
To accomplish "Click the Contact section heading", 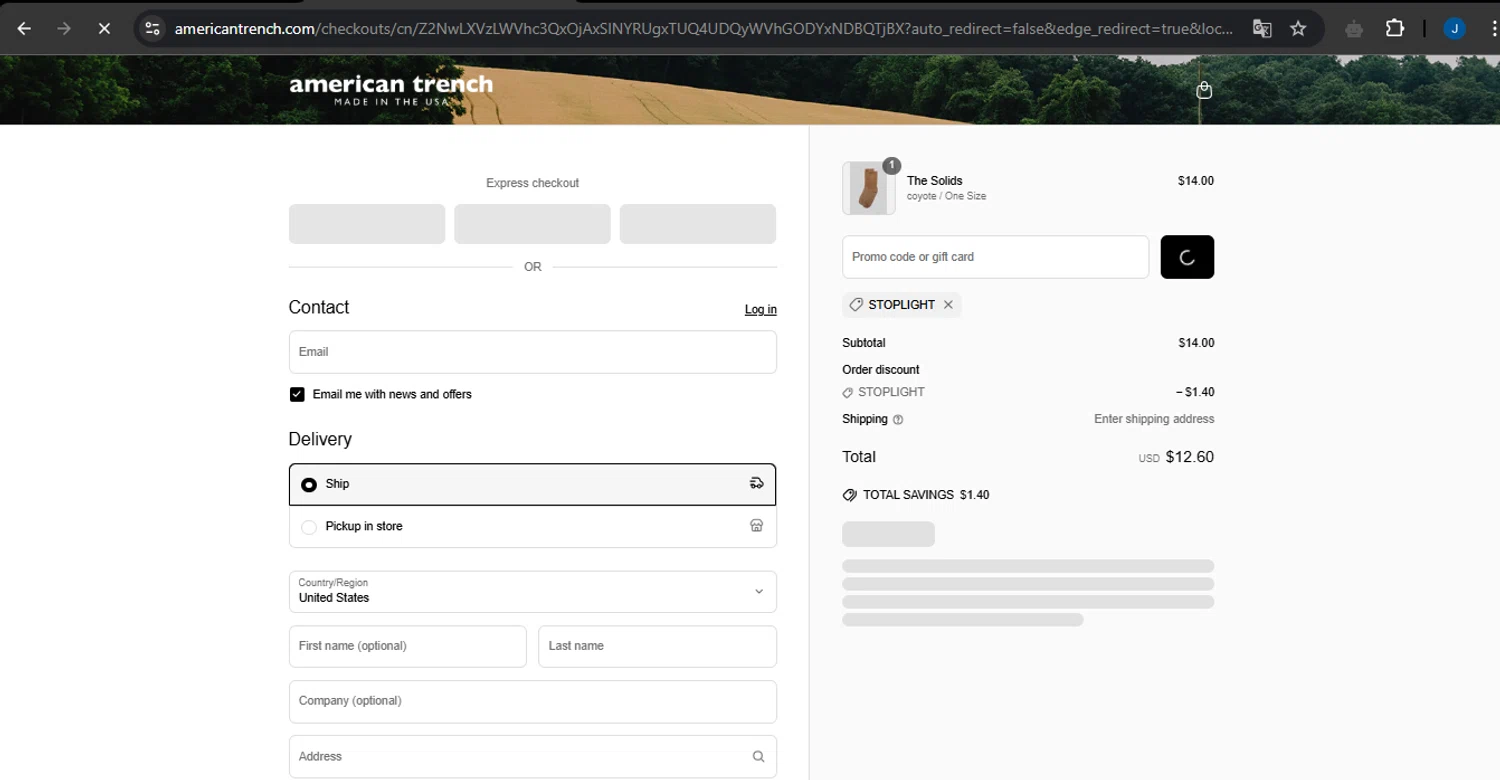I will point(319,307).
